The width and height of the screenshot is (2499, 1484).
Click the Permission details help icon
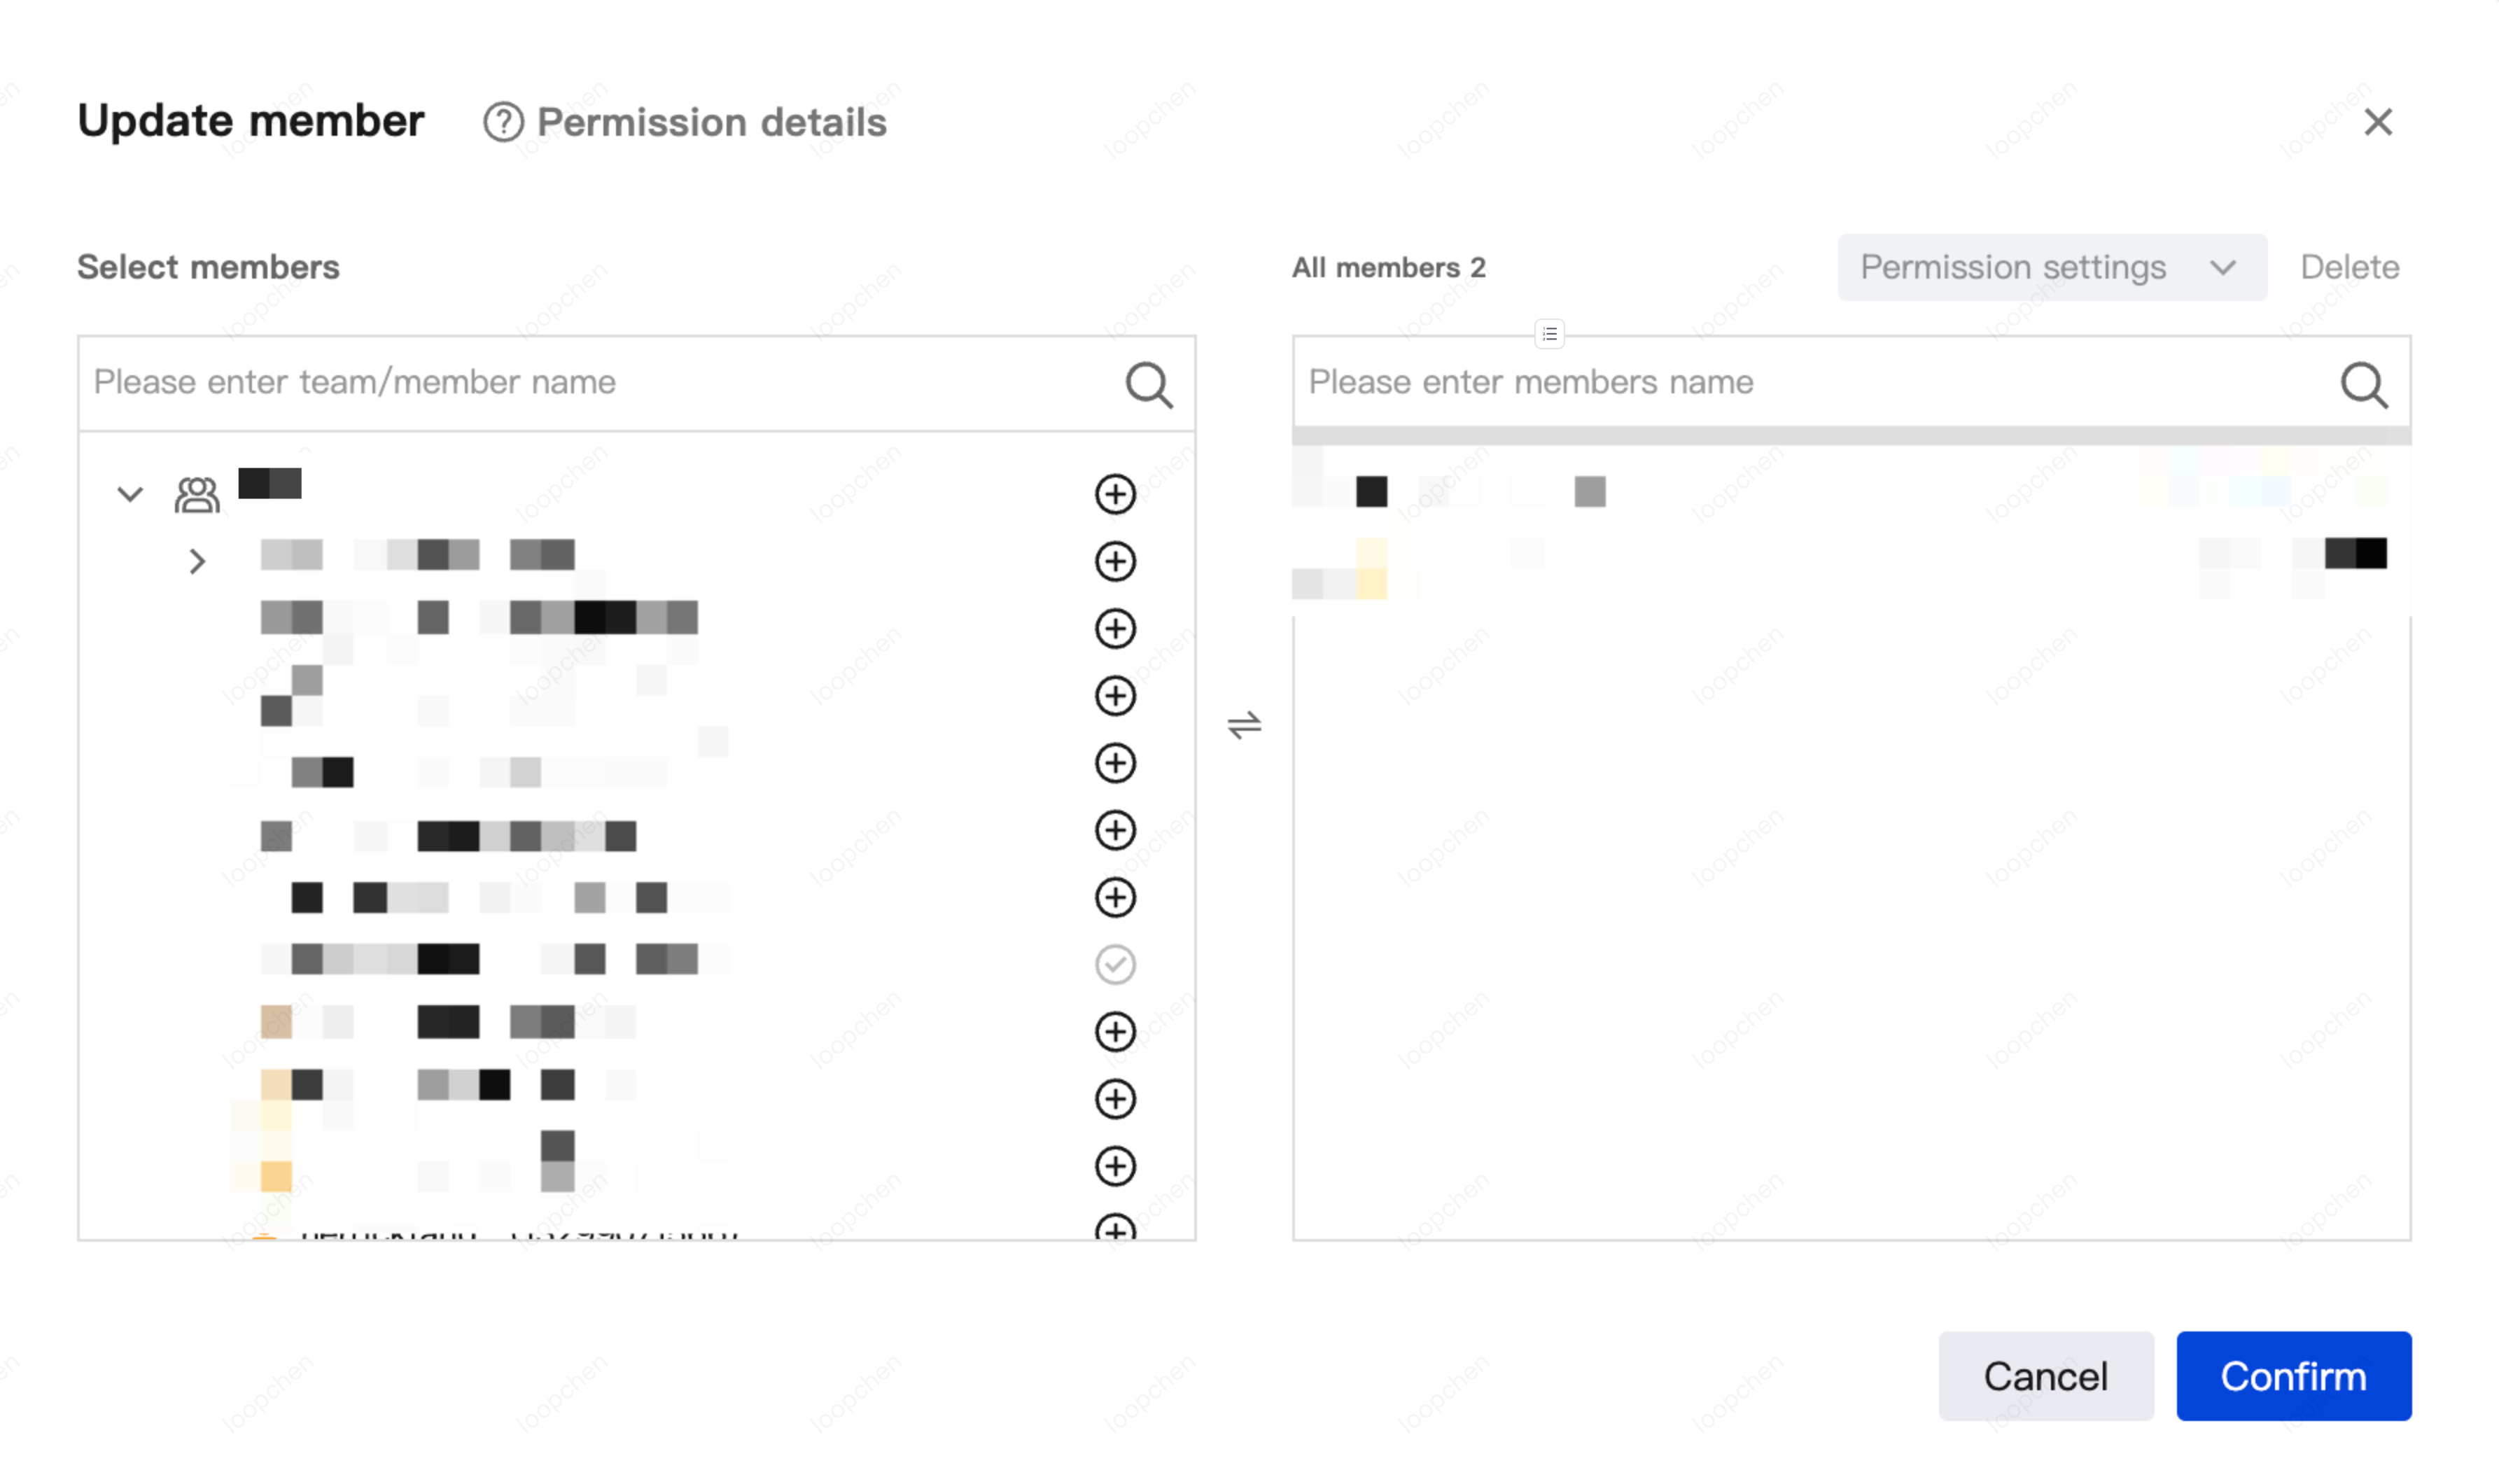coord(503,122)
